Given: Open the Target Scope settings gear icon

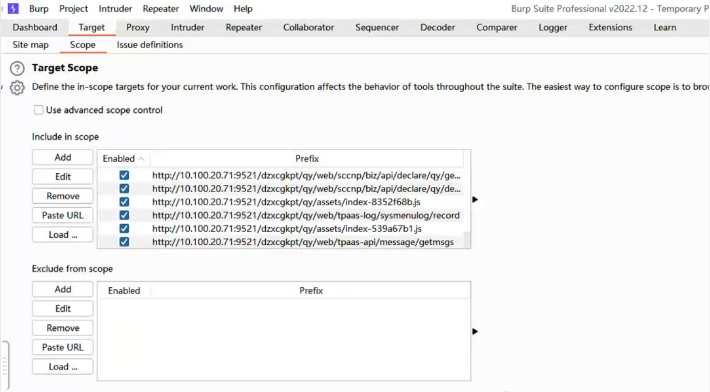Looking at the screenshot, I should pos(17,88).
